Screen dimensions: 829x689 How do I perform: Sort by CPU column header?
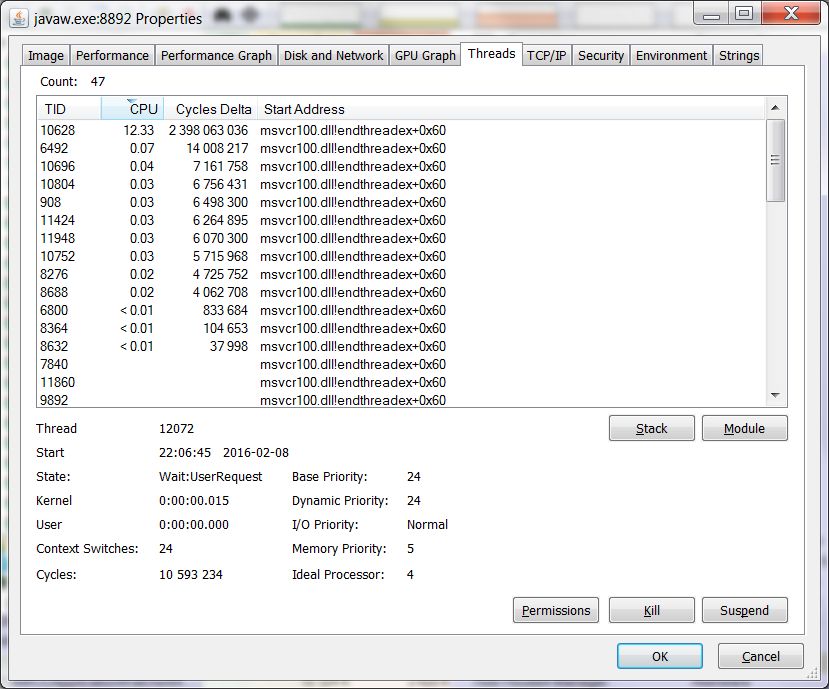click(x=132, y=109)
